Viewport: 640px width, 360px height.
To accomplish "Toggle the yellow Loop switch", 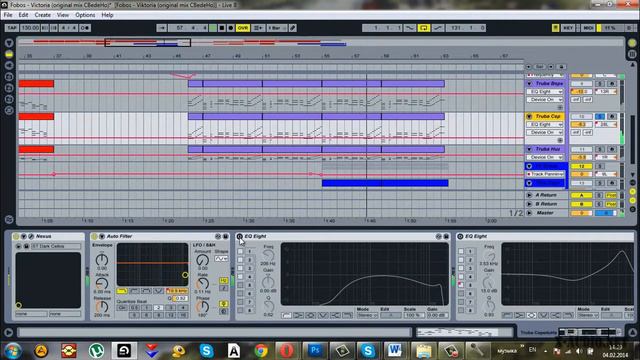I will 424,28.
